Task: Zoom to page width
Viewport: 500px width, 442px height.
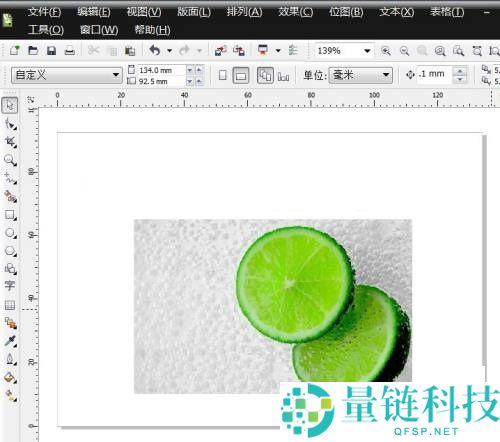Action: click(x=477, y=51)
